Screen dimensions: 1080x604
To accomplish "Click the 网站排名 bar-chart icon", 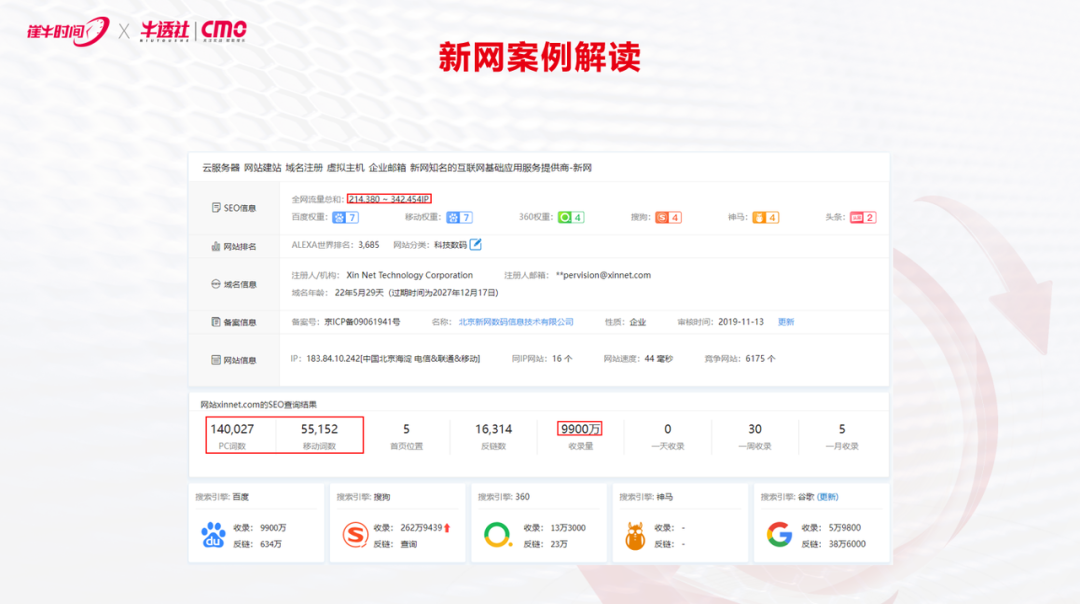I will pyautogui.click(x=216, y=246).
